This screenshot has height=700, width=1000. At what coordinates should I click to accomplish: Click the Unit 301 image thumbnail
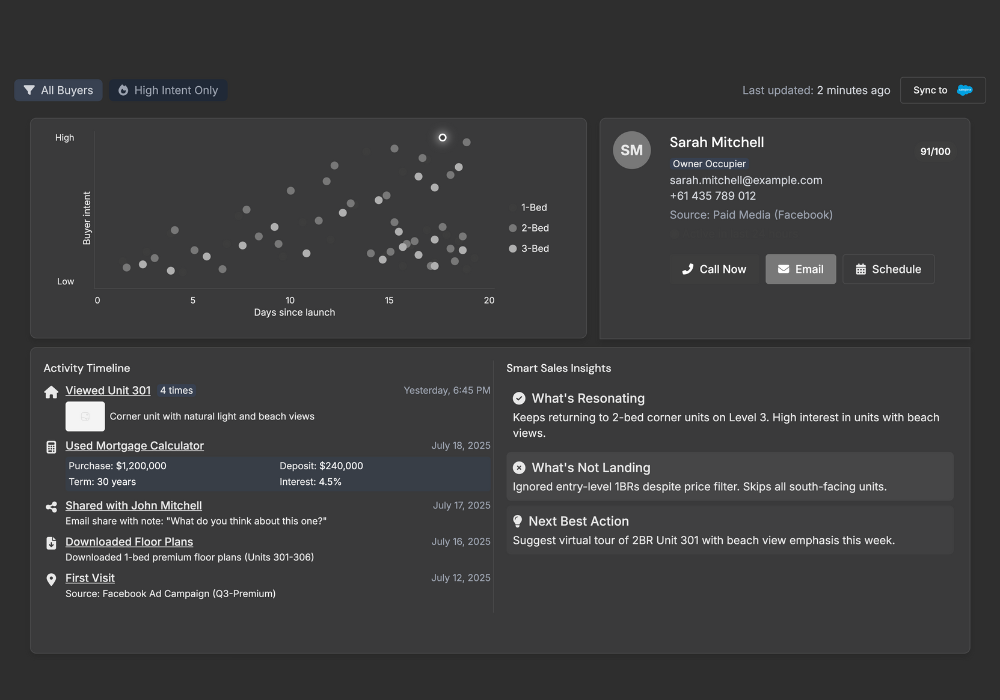[85, 416]
